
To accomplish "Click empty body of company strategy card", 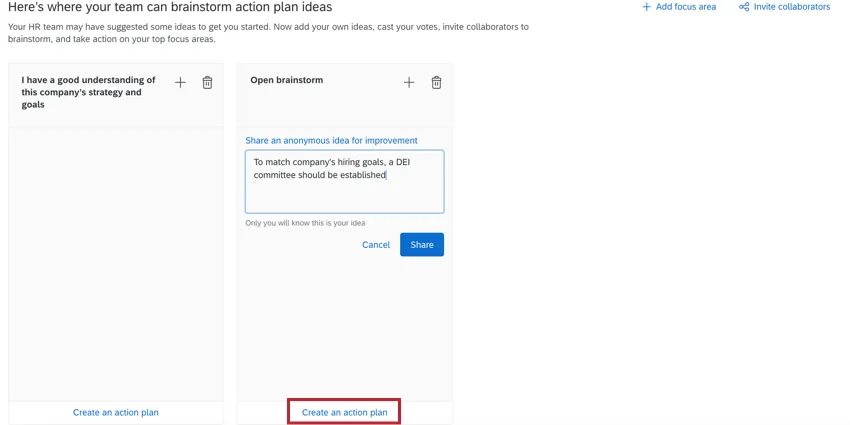I will 115,260.
